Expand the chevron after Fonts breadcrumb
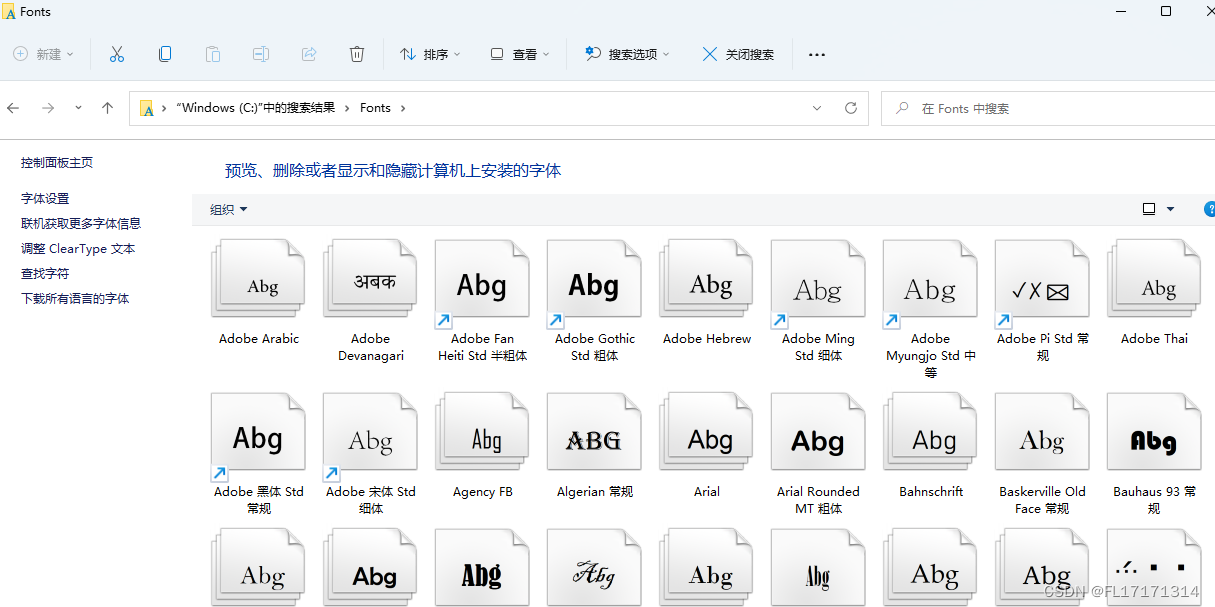Screen dimensions: 1215x607 tap(403, 108)
